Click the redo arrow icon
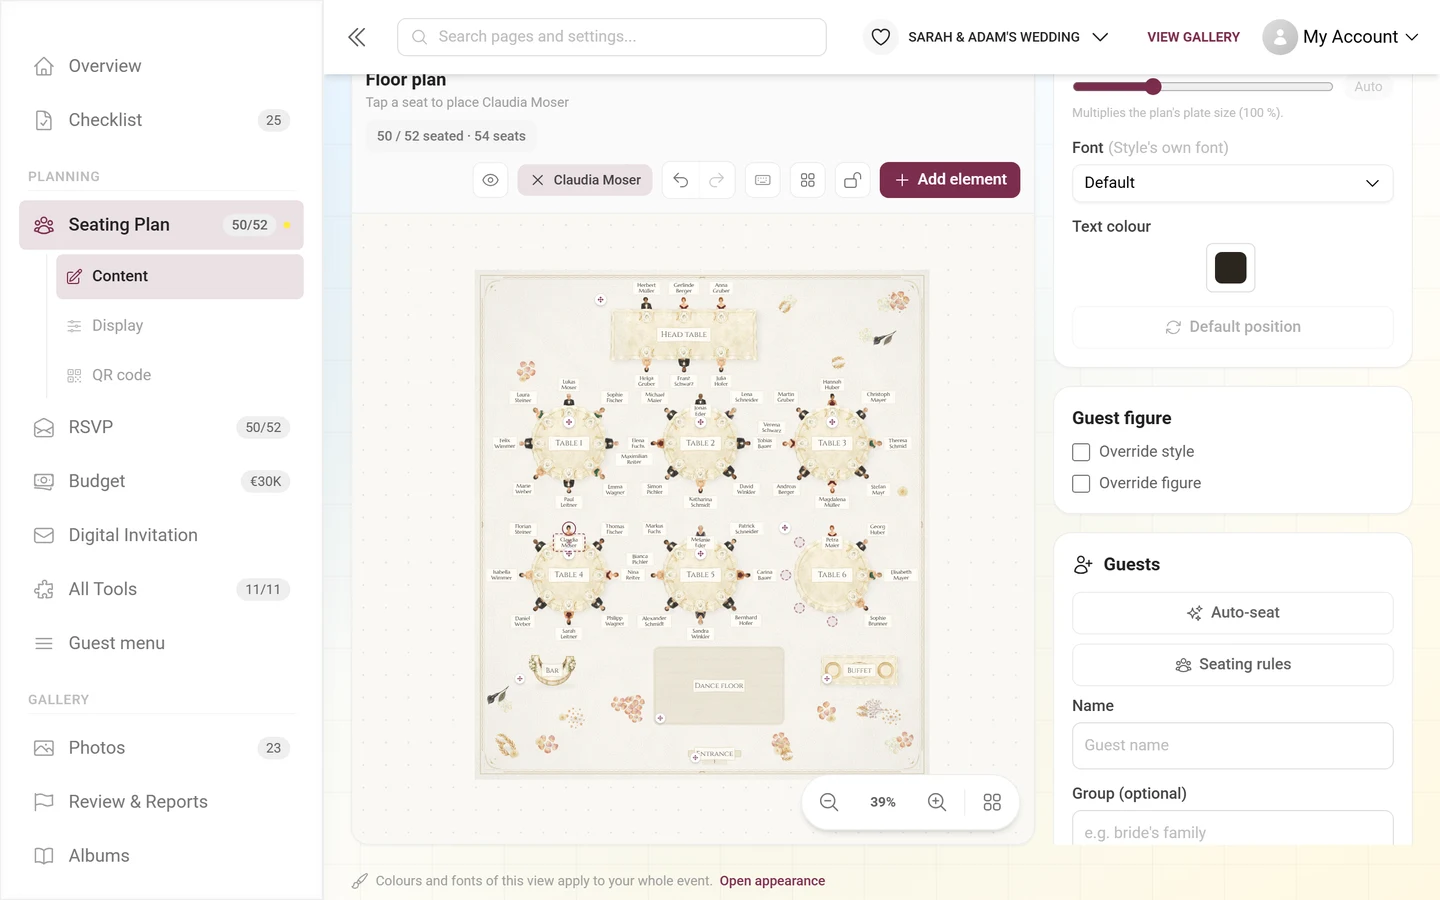 (717, 180)
